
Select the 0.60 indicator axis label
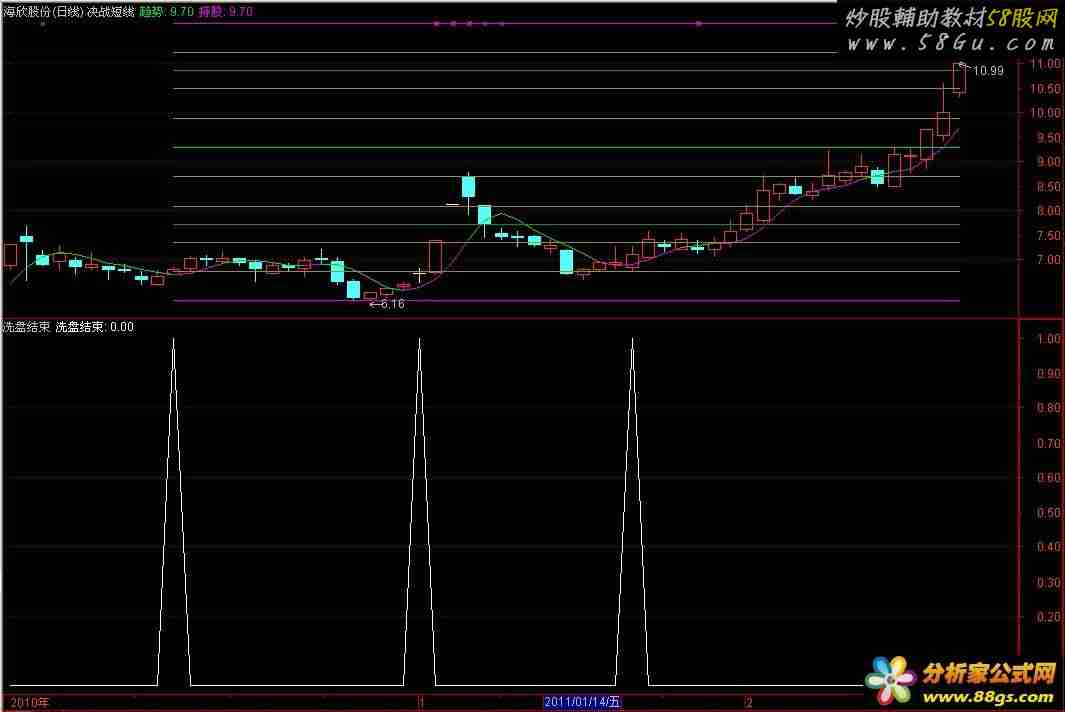(1049, 478)
